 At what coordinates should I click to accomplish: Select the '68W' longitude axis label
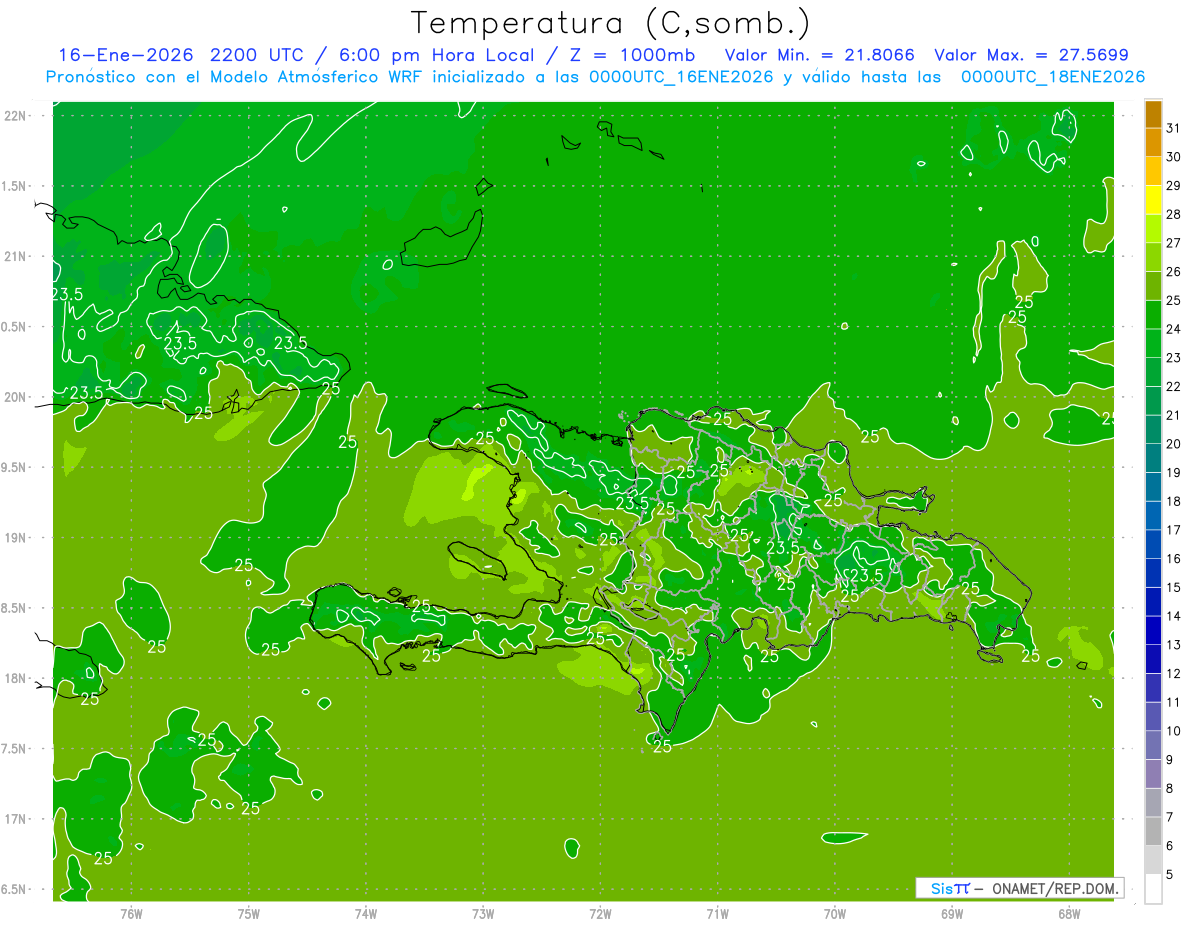1069,914
